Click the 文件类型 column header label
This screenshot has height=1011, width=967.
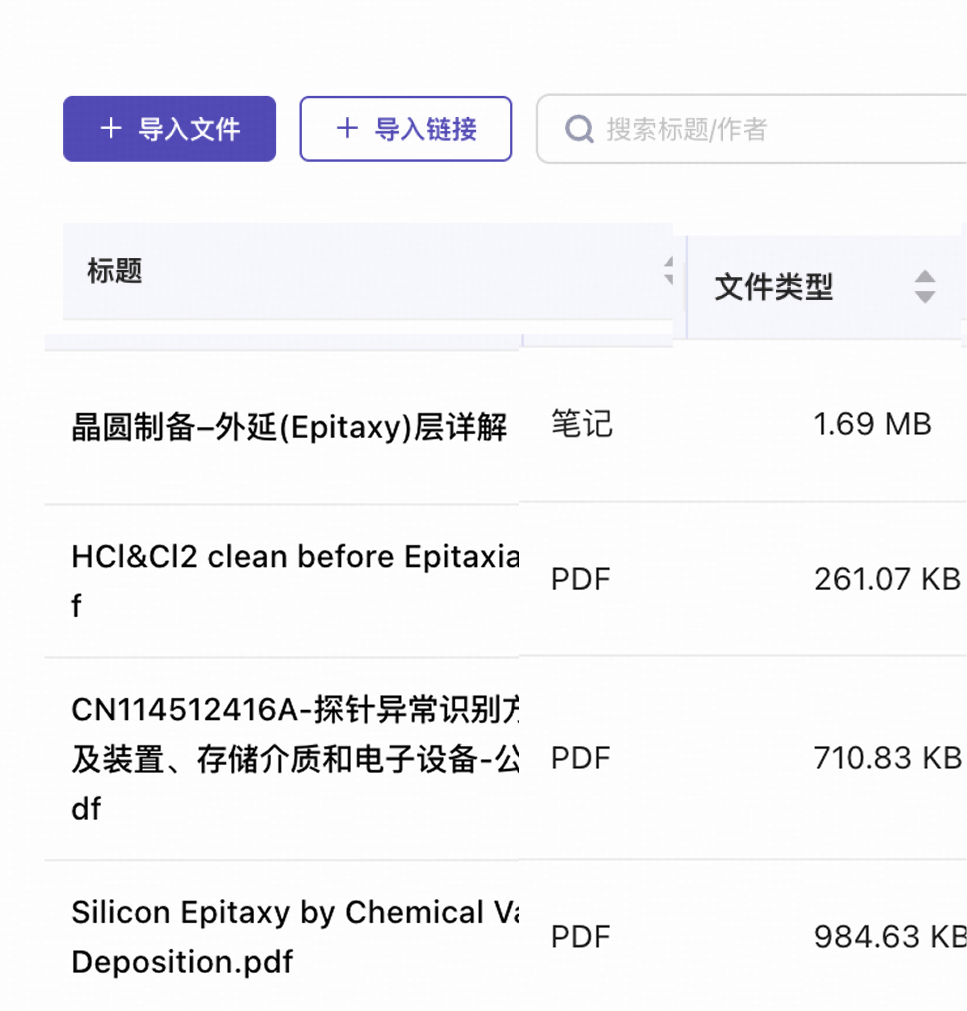[774, 287]
